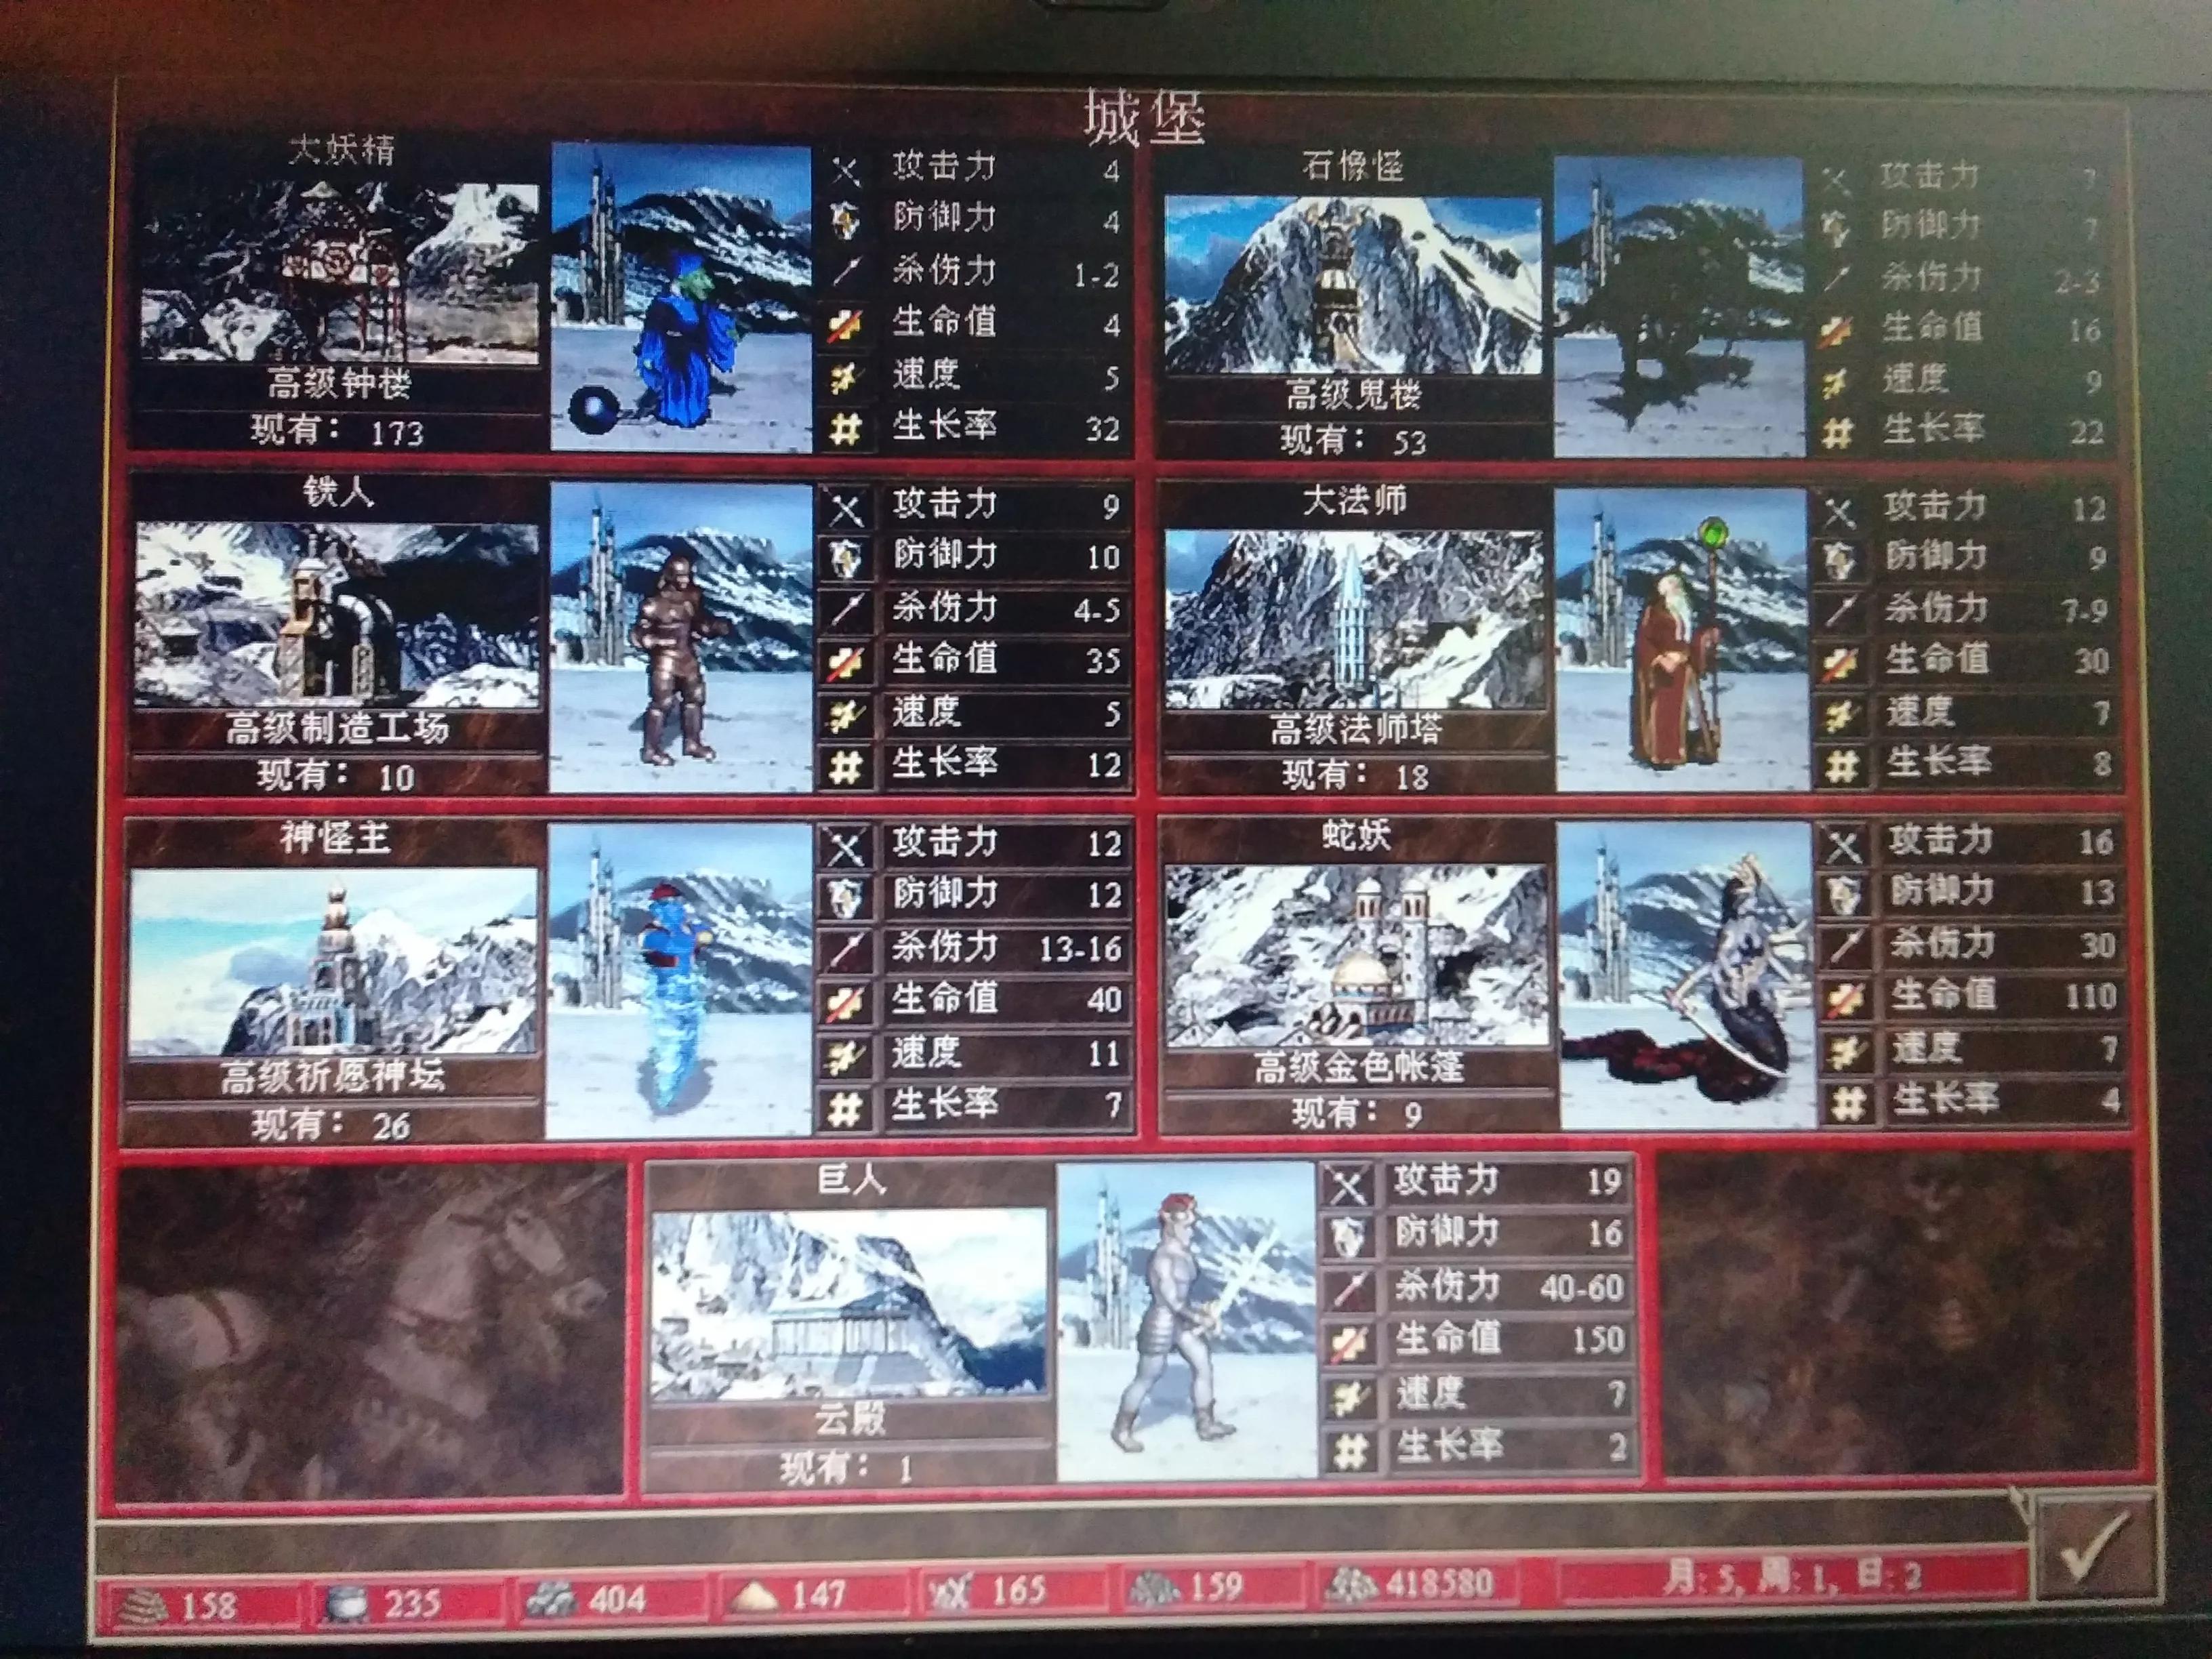
Task: Click the health icon for 大法师
Action: pyautogui.click(x=1842, y=663)
